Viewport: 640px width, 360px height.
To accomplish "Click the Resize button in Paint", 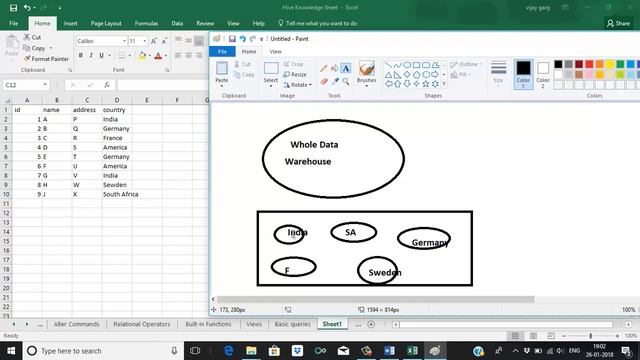I will point(295,74).
